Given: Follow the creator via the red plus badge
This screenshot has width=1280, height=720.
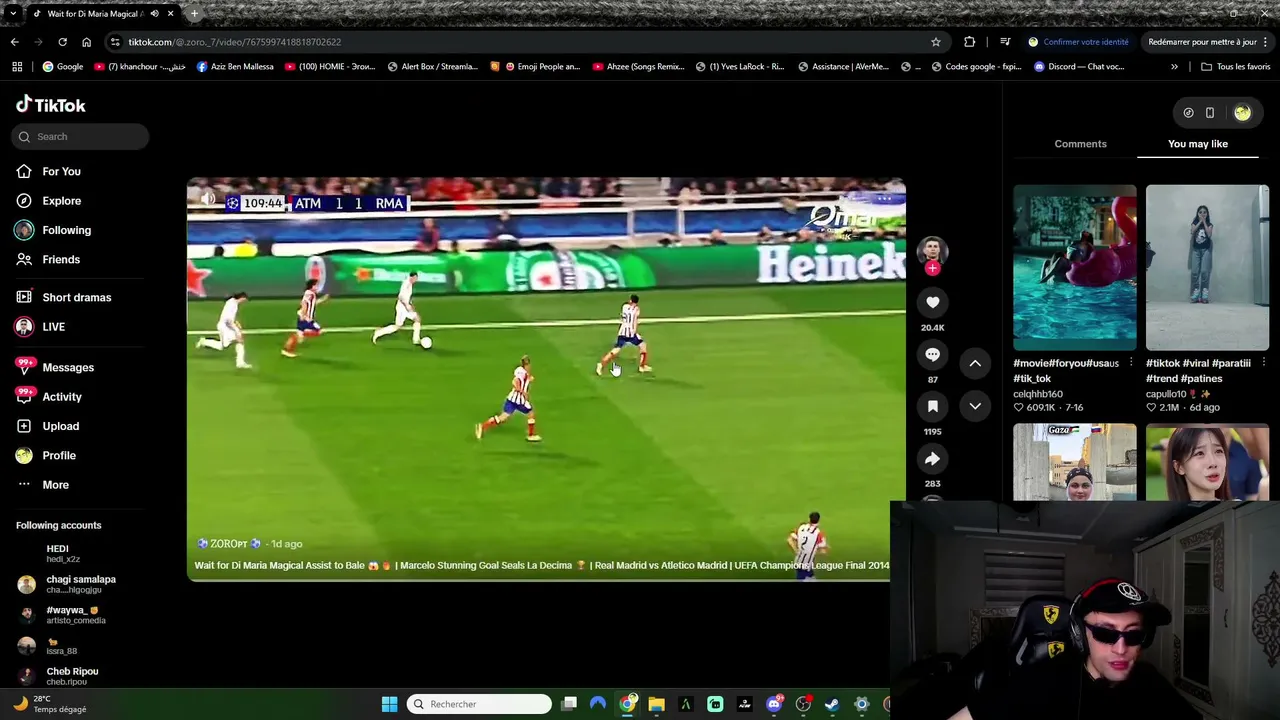Looking at the screenshot, I should click(x=932, y=268).
